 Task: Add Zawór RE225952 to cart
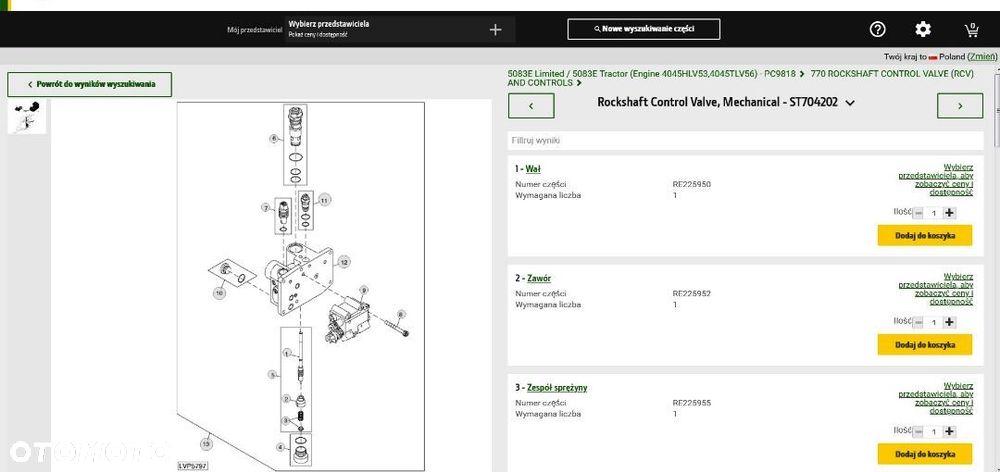925,344
